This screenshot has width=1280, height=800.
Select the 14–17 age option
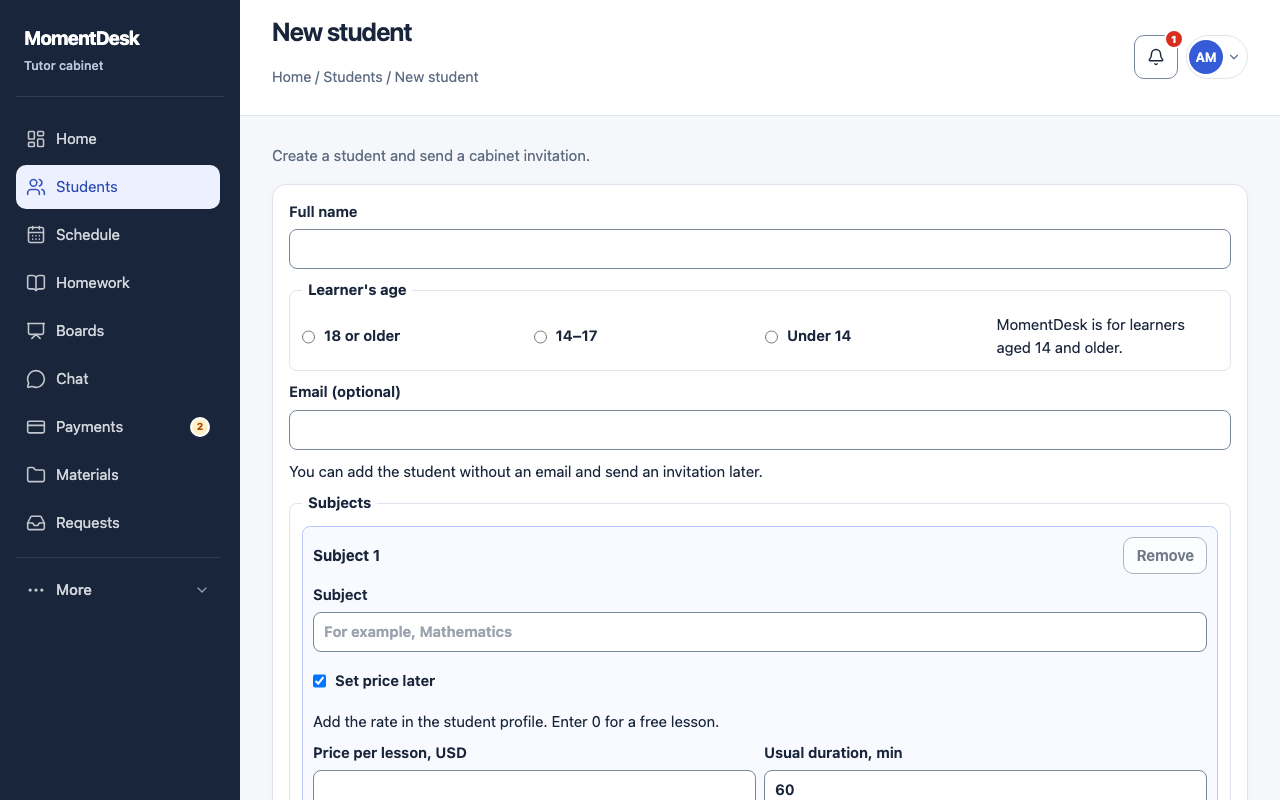point(540,337)
